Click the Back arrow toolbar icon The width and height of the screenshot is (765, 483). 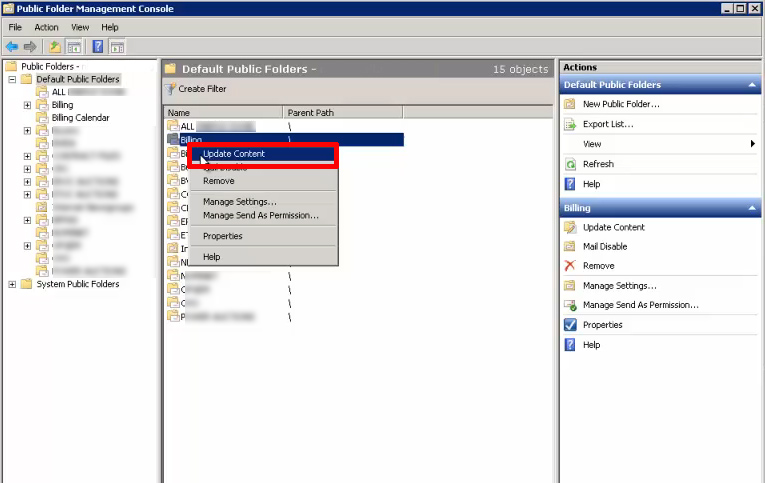pyautogui.click(x=12, y=47)
